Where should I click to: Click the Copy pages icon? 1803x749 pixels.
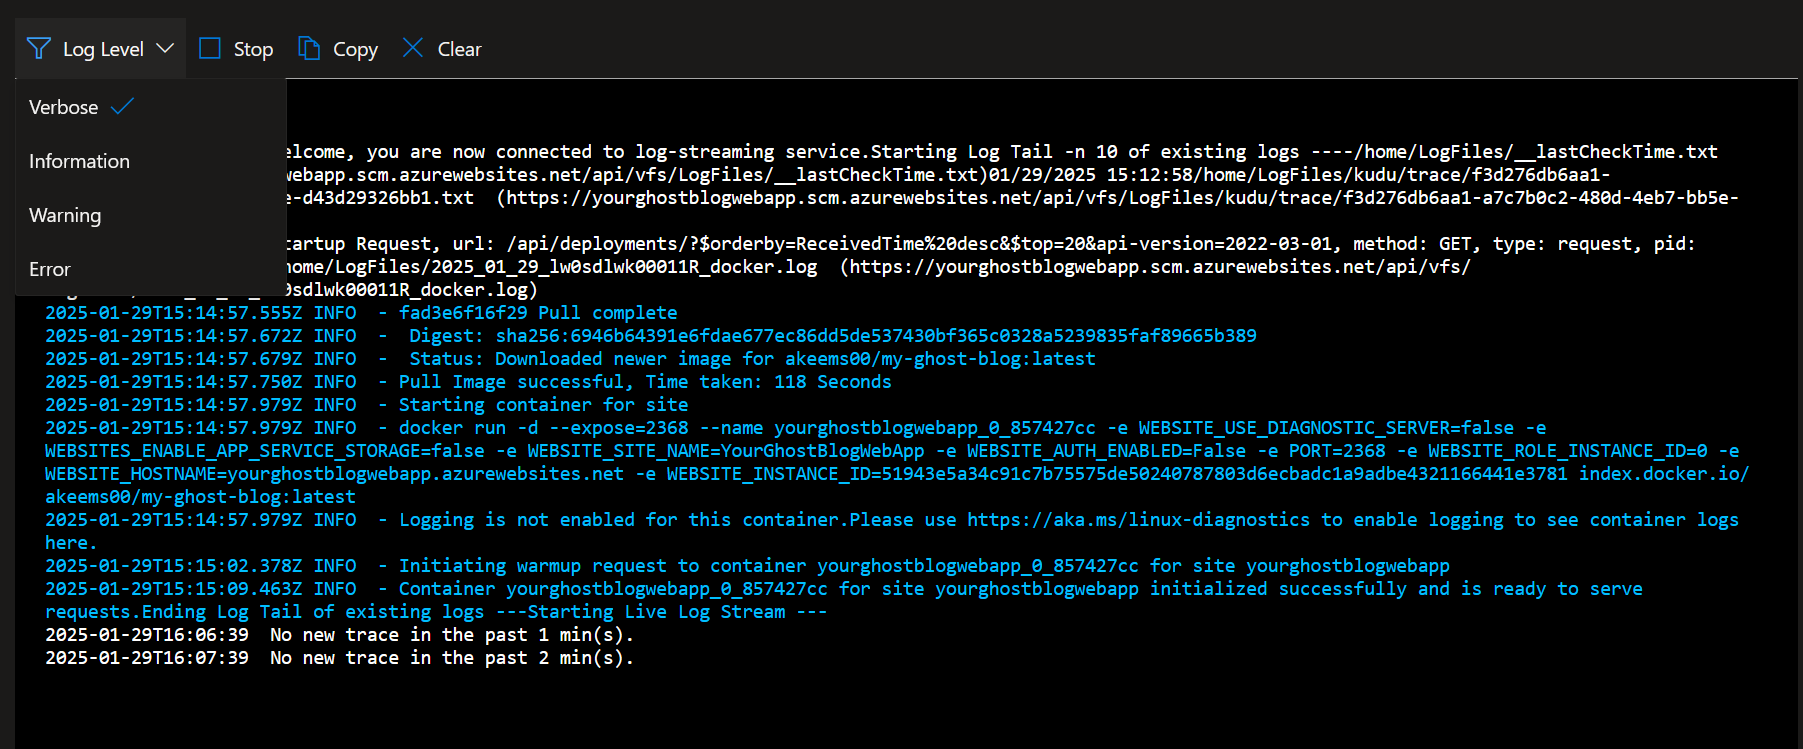coord(309,48)
